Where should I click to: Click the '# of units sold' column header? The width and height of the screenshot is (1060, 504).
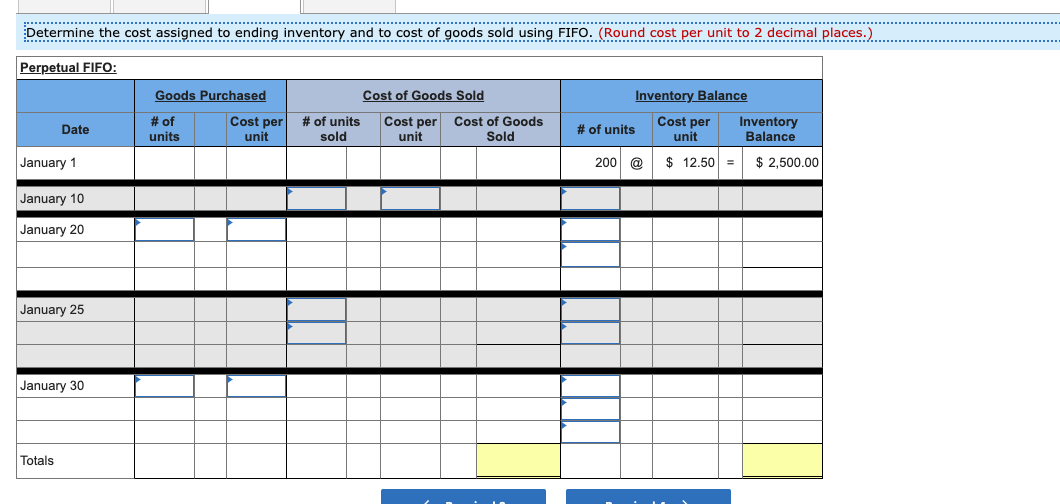[331, 129]
